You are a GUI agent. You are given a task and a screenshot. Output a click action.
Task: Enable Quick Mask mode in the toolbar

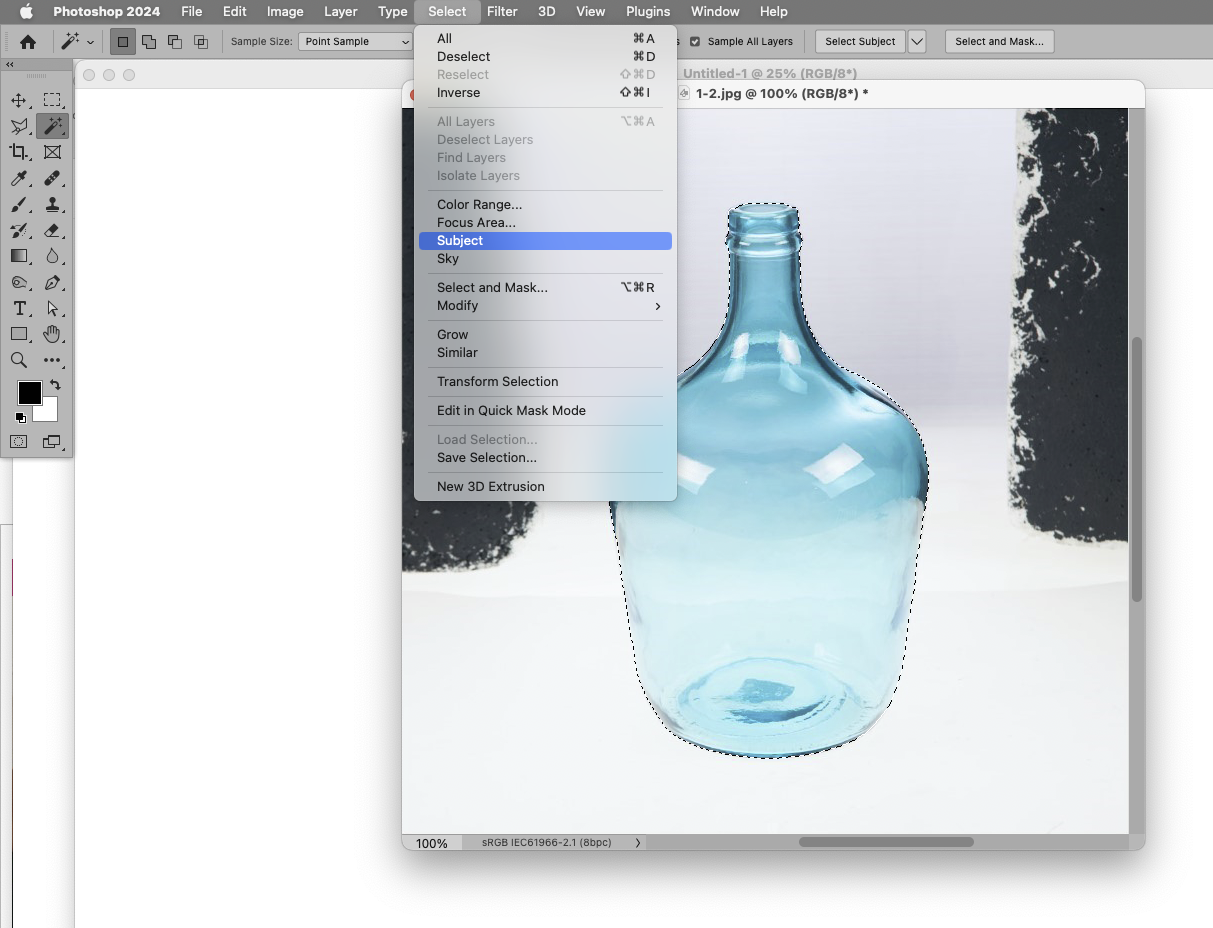pyautogui.click(x=18, y=442)
